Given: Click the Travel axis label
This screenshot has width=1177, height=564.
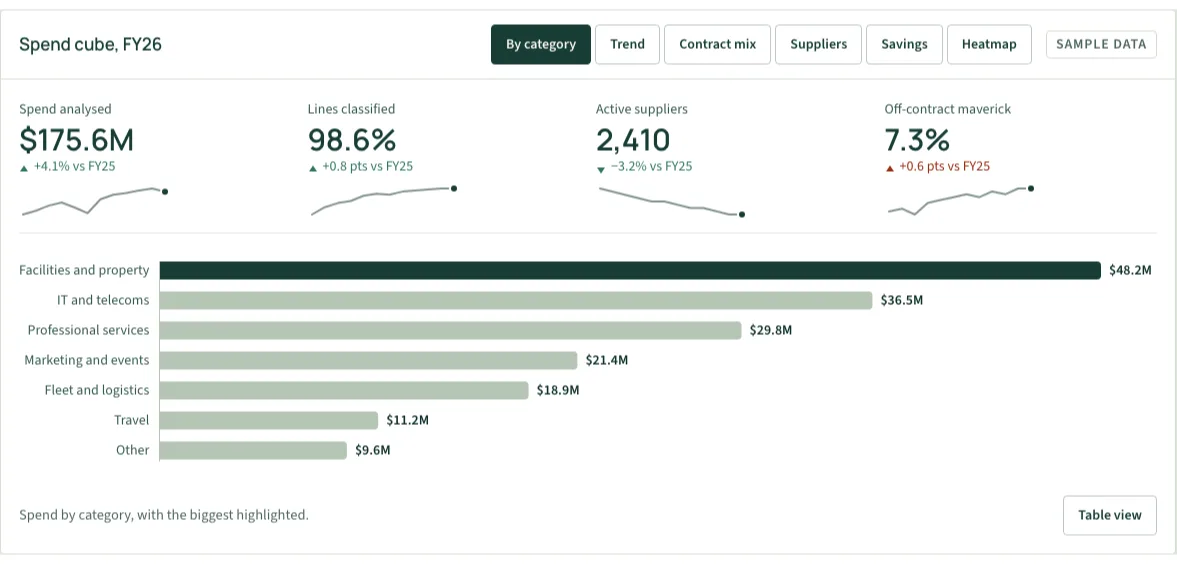Looking at the screenshot, I should pos(131,421).
